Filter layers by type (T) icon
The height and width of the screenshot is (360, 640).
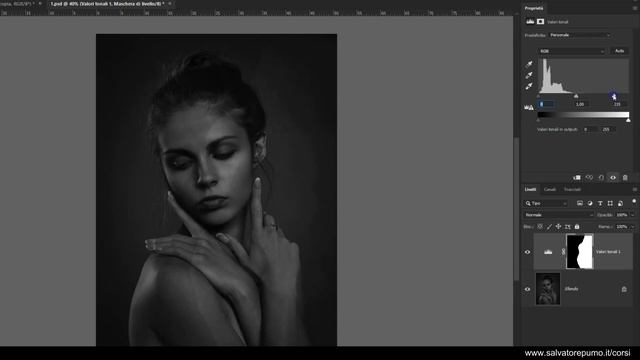click(x=600, y=203)
